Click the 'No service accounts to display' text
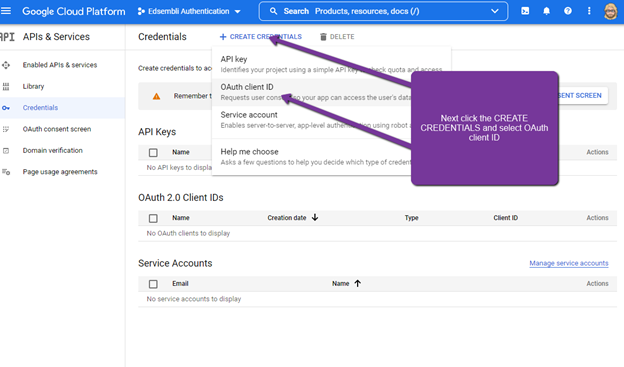Image resolution: width=624 pixels, height=367 pixels. pyautogui.click(x=194, y=299)
